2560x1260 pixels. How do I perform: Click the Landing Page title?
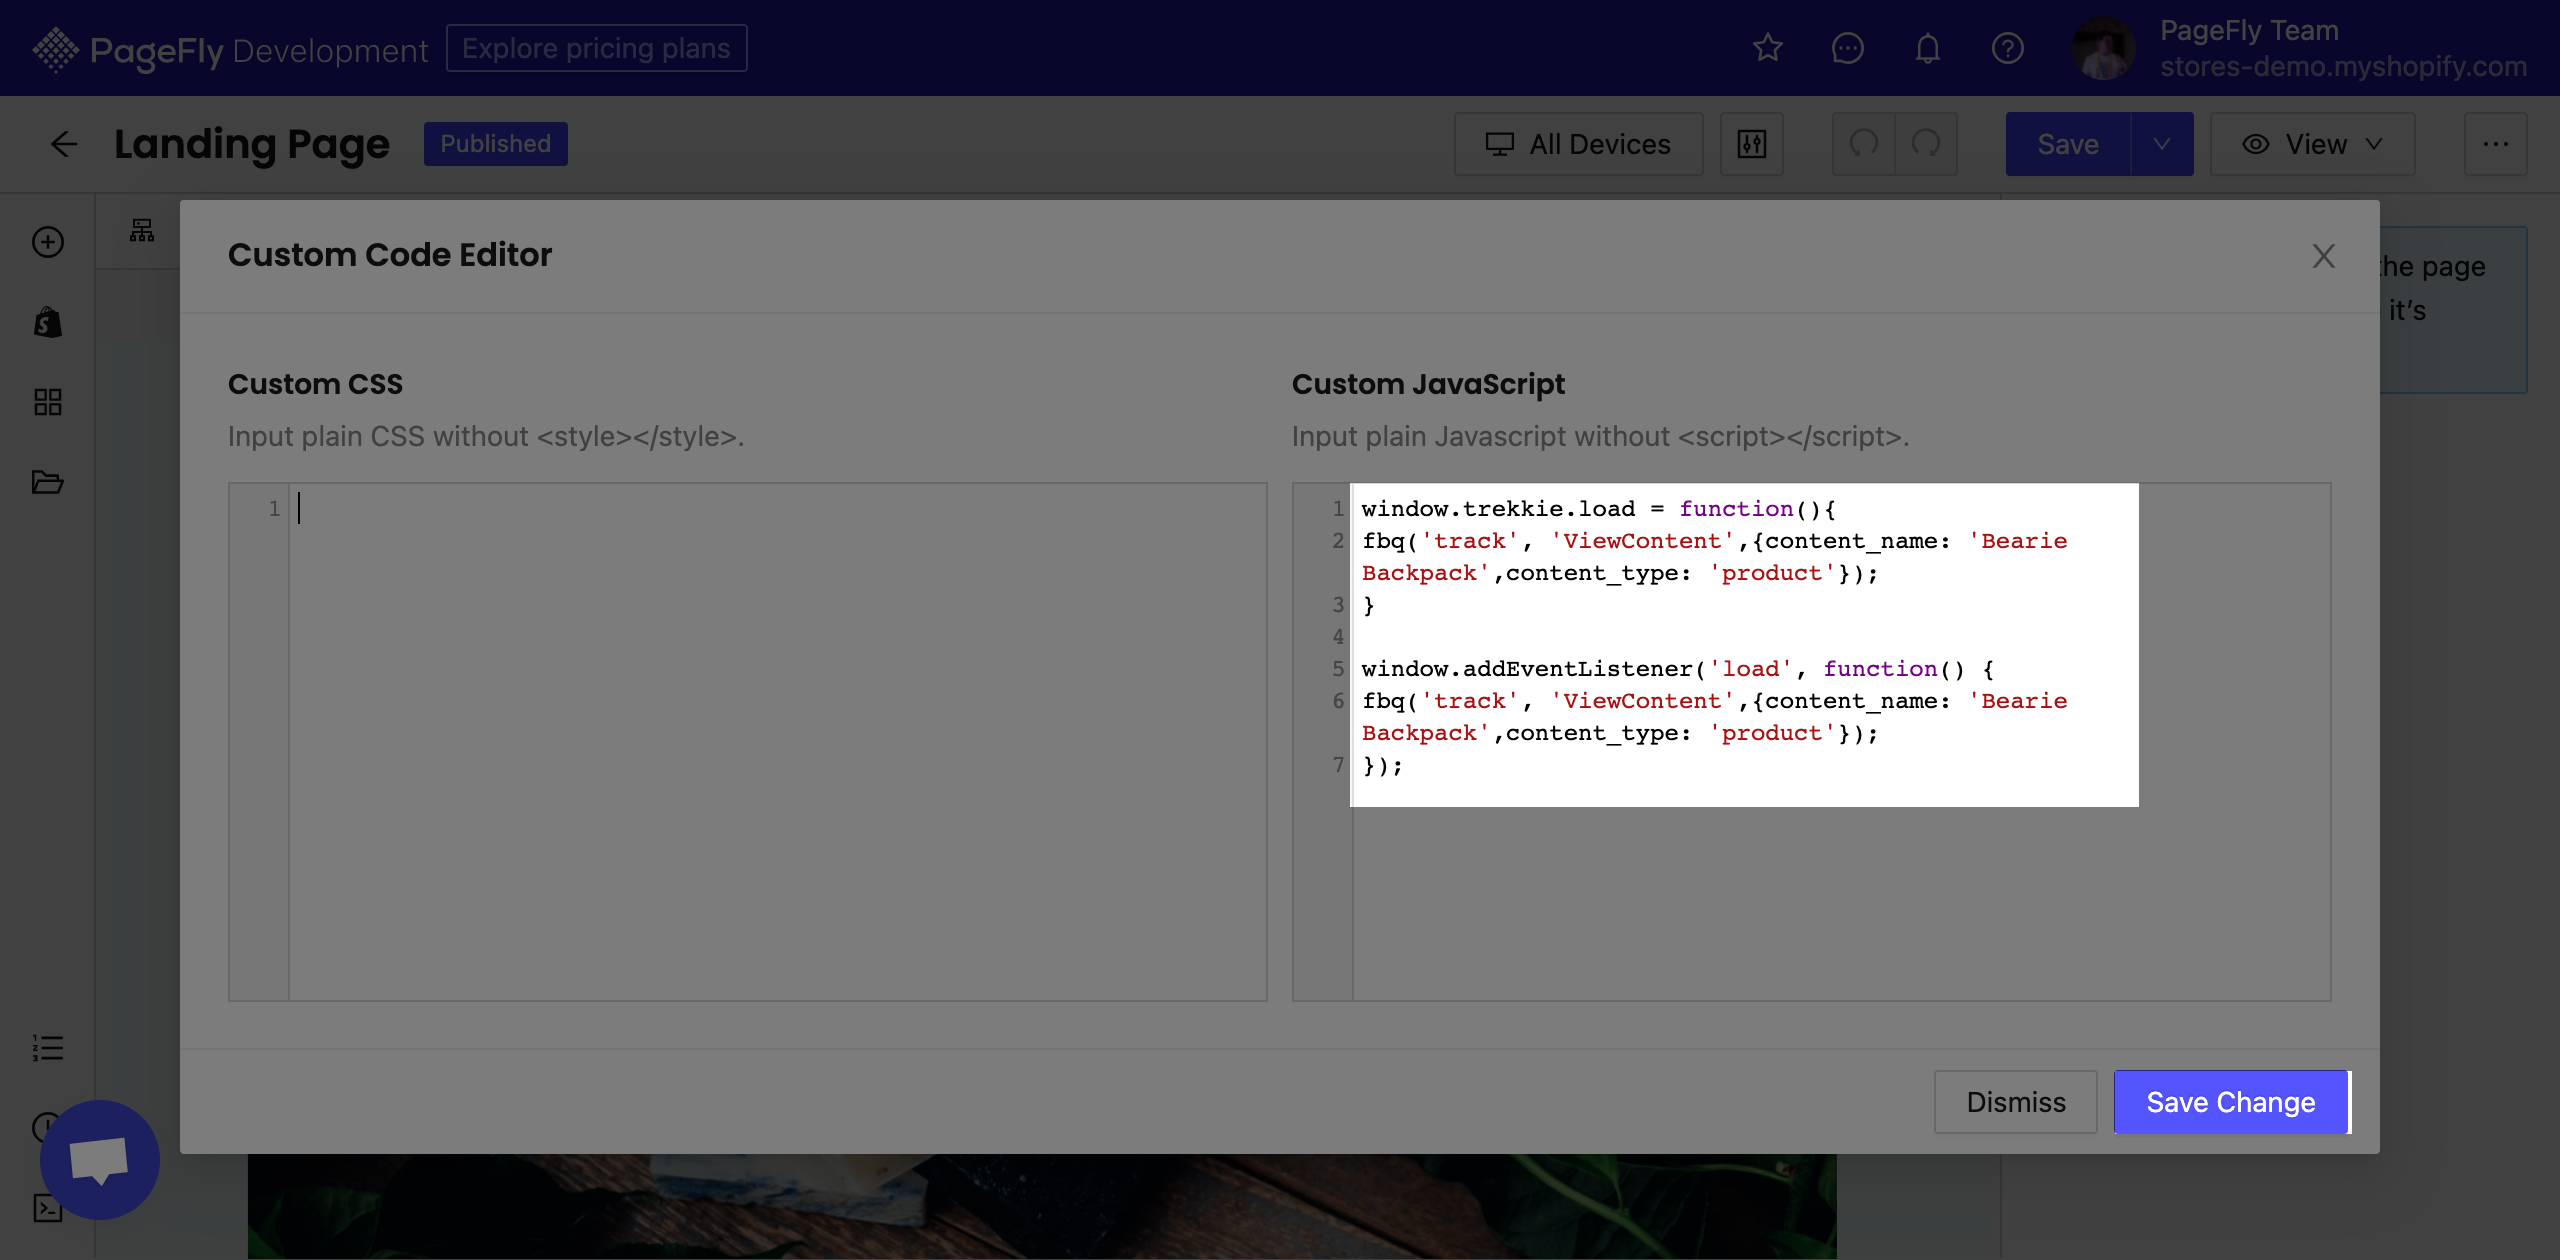coord(252,144)
